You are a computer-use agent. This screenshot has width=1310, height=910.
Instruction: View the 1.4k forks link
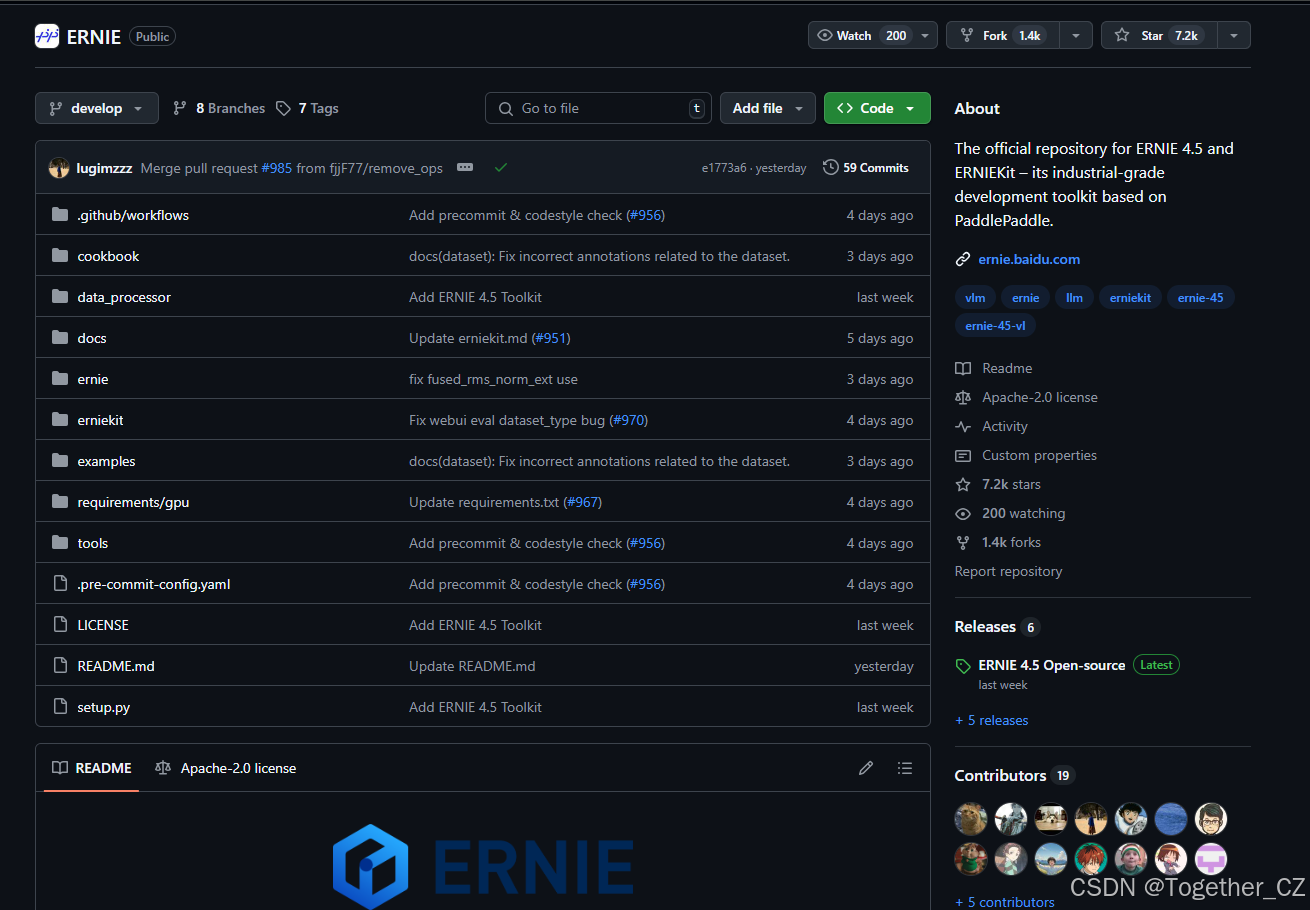1011,542
